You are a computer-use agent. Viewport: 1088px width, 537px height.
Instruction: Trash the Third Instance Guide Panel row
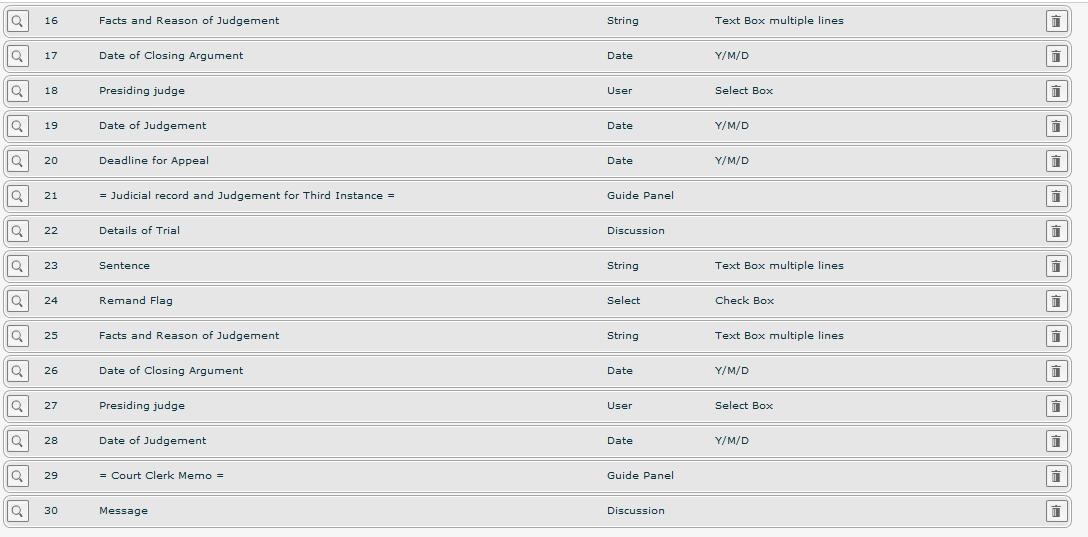tap(1056, 196)
